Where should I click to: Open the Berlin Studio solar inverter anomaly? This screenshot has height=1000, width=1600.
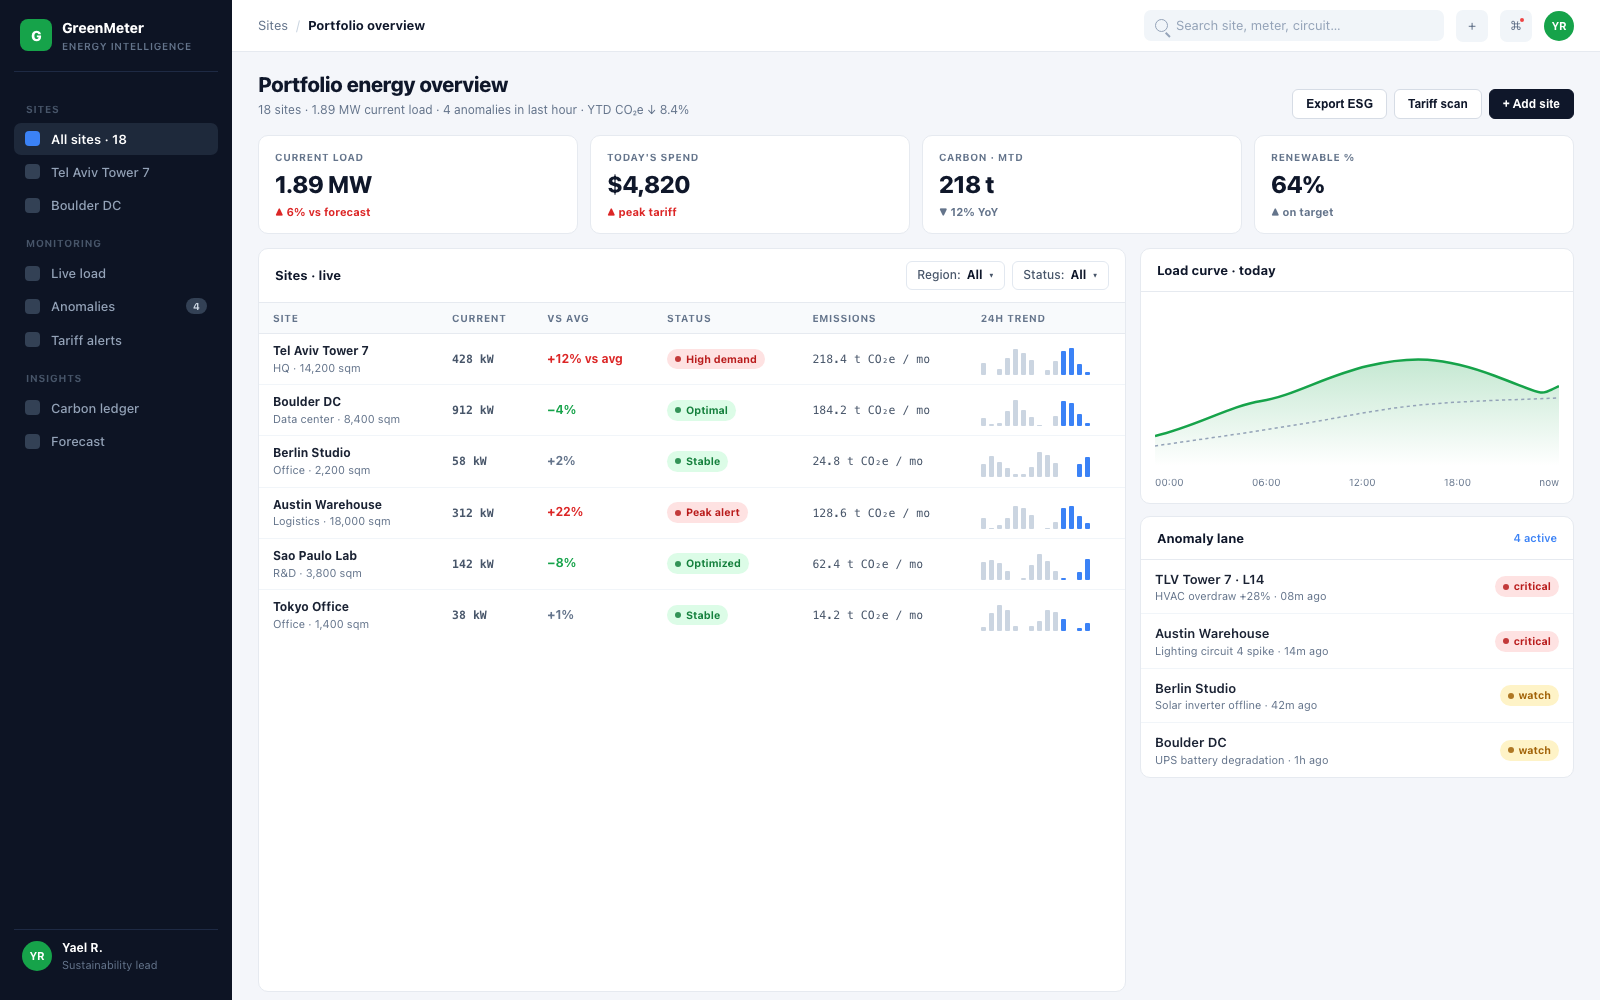(1357, 696)
